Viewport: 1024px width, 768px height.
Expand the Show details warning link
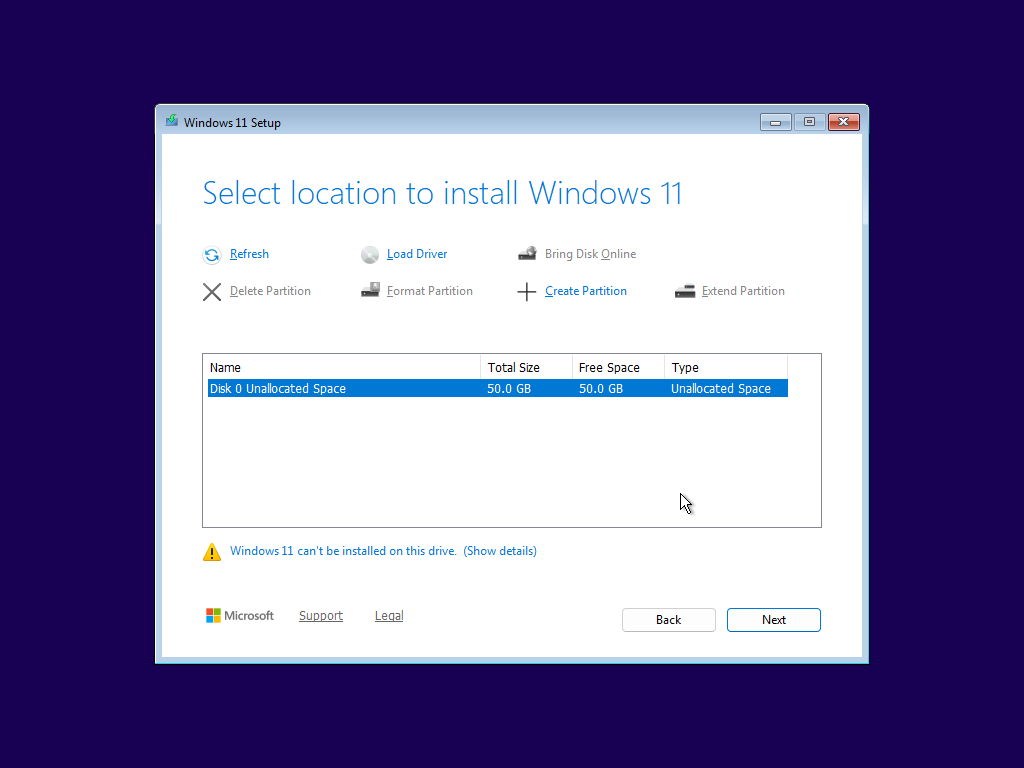click(500, 551)
